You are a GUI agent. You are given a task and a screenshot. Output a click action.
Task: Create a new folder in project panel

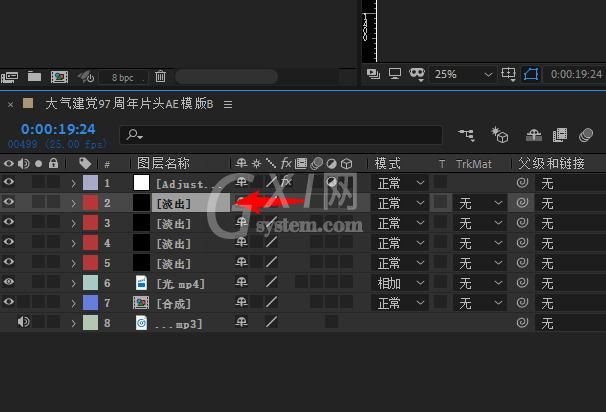tap(34, 77)
